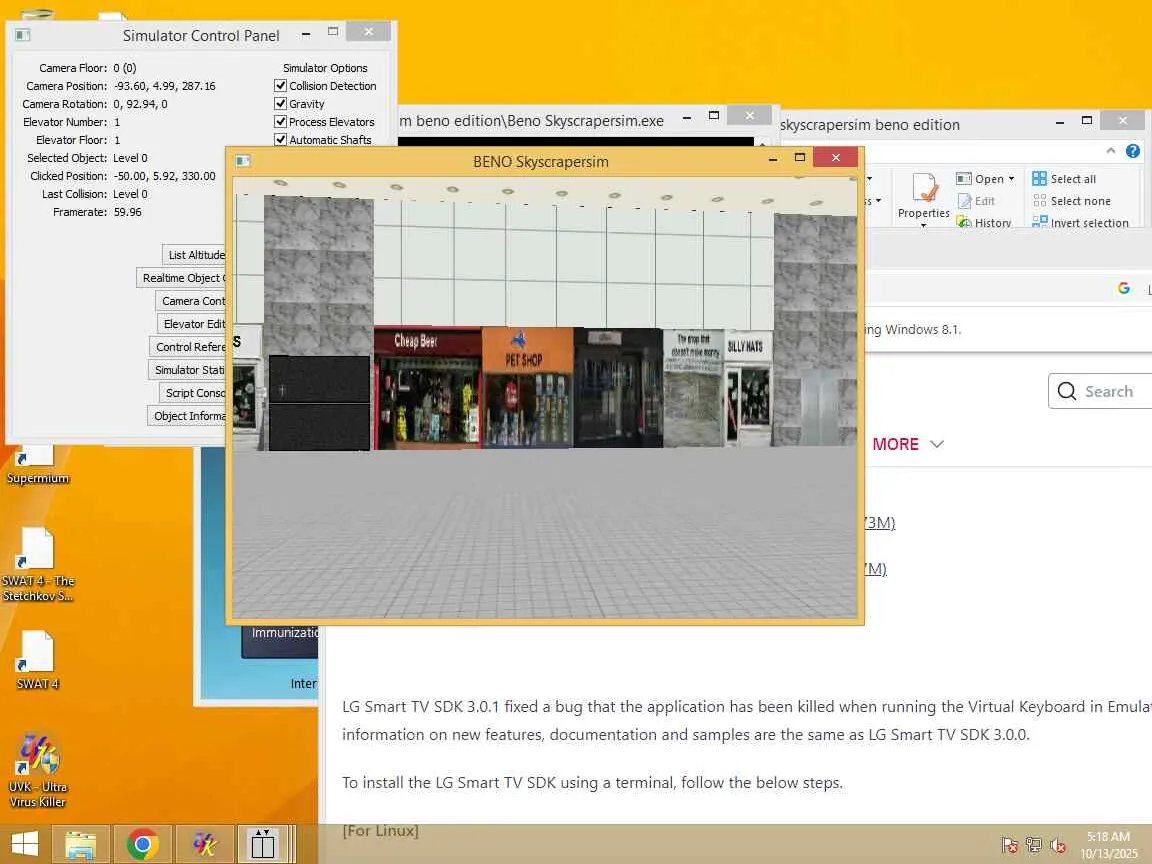Click Edit in Explorer ribbon
1152x864 pixels.
tap(976, 201)
